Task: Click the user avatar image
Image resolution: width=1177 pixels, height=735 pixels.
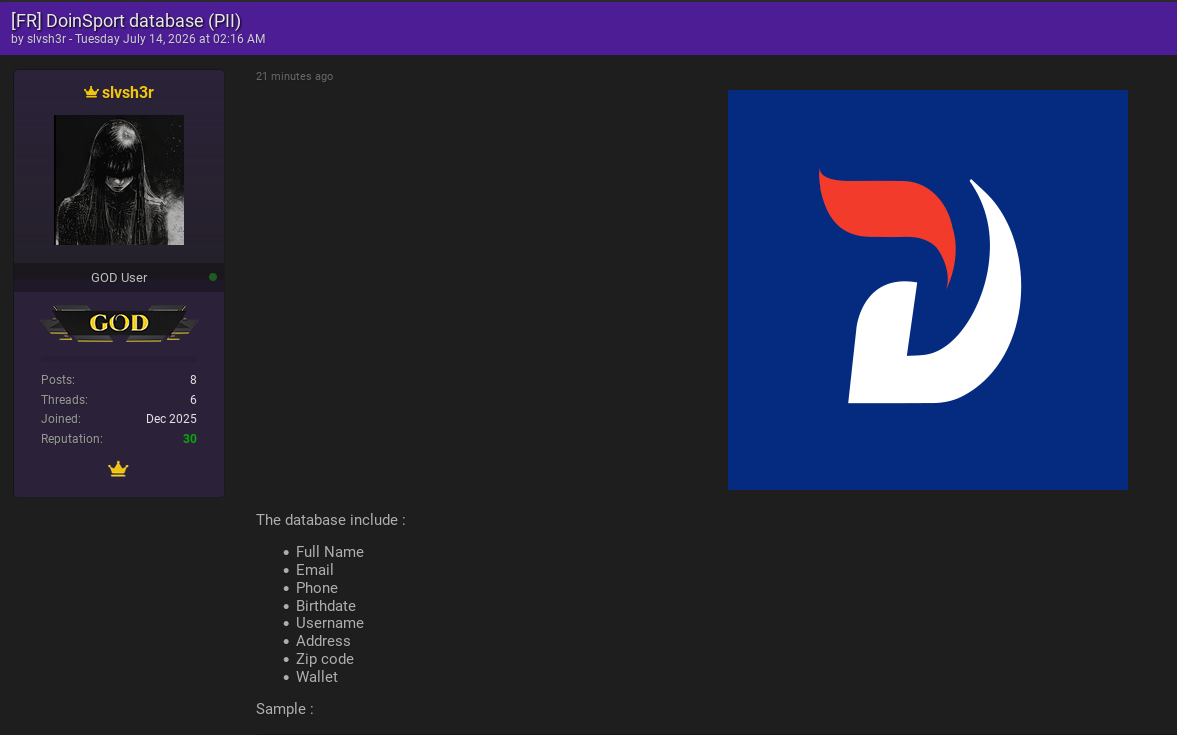Action: tap(119, 180)
